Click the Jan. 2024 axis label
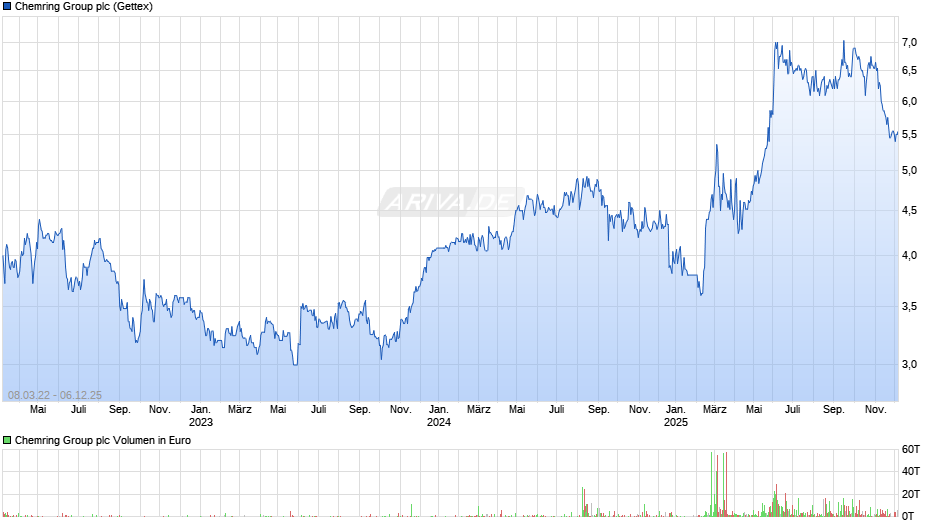This screenshot has height=526, width=940. pos(439,416)
